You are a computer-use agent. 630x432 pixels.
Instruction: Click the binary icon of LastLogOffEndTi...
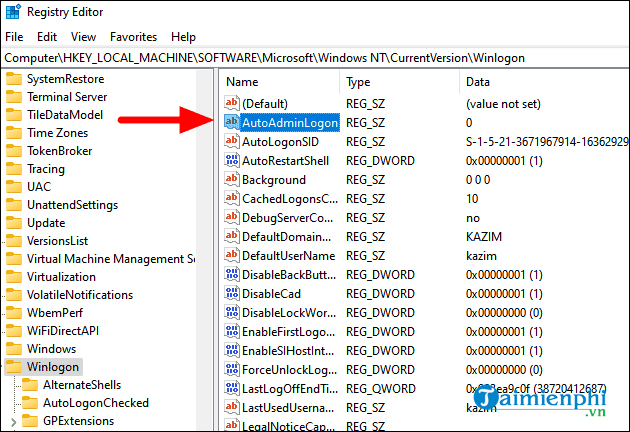(x=232, y=389)
